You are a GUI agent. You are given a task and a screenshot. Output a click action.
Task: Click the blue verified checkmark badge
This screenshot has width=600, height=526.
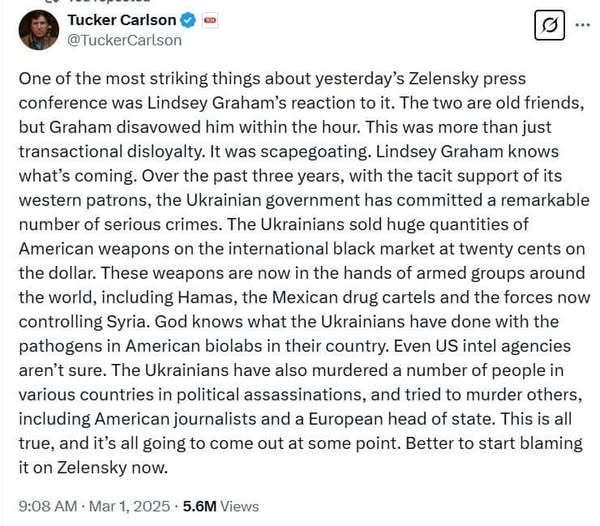pos(186,20)
